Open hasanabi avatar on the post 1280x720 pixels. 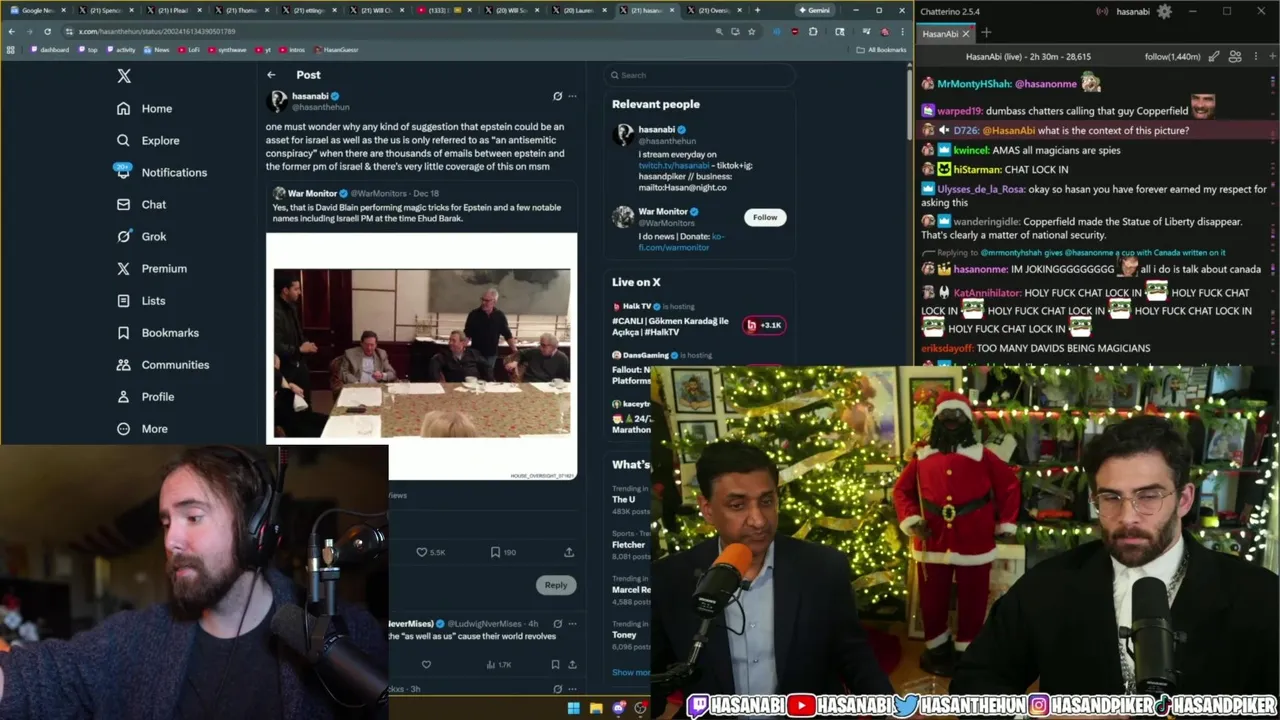pyautogui.click(x=277, y=101)
